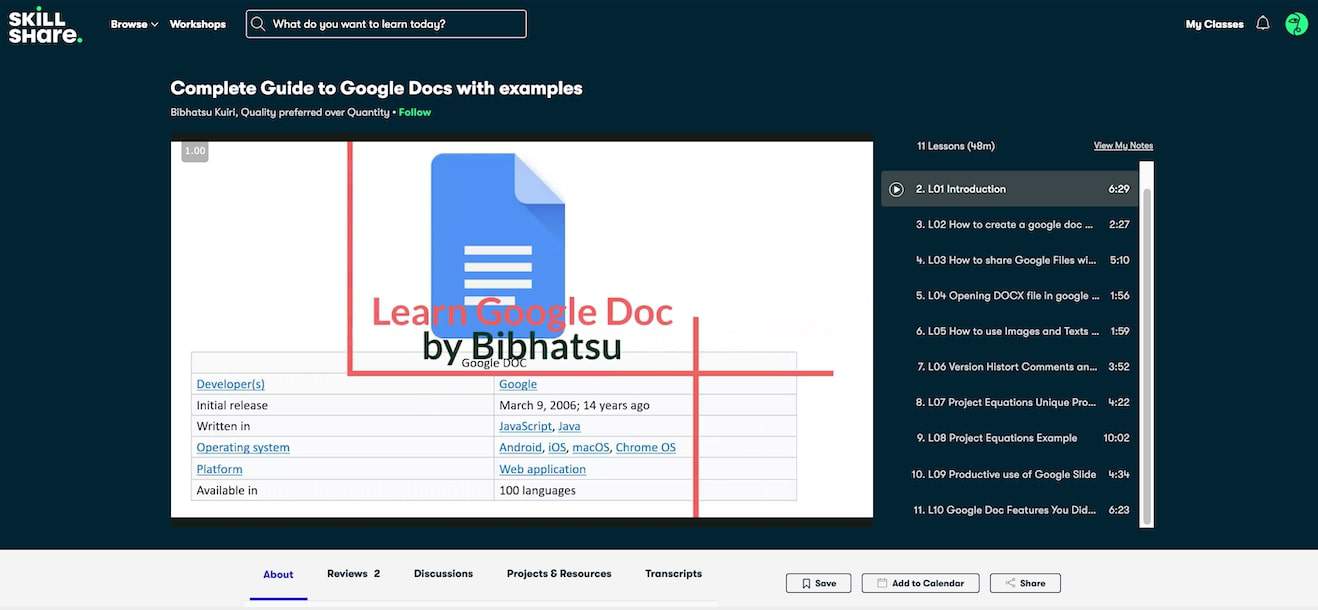Switch to the Projects & Resources tab
This screenshot has width=1318, height=610.
(x=559, y=574)
